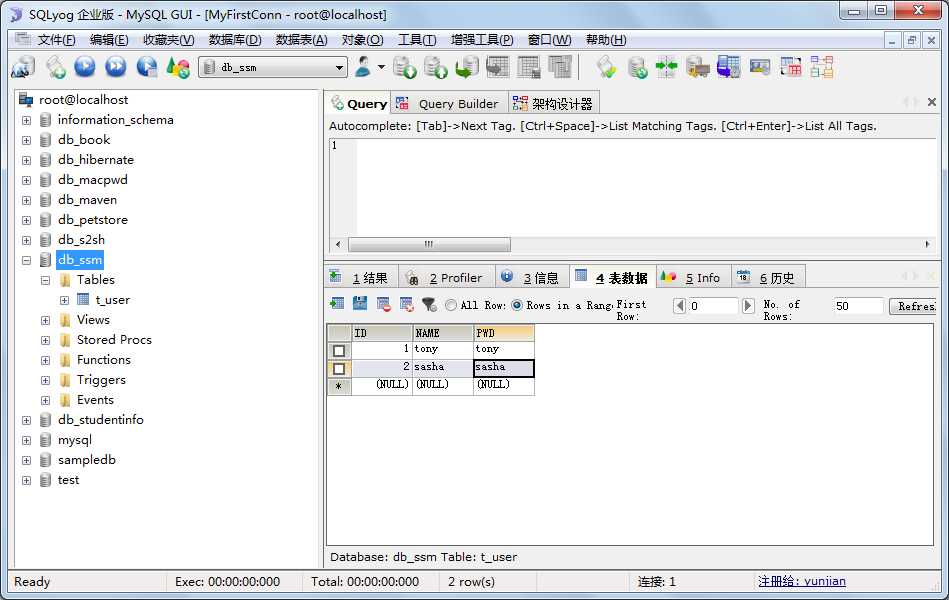
Task: Refresh object browser (colored shapes icon)
Action: [178, 67]
